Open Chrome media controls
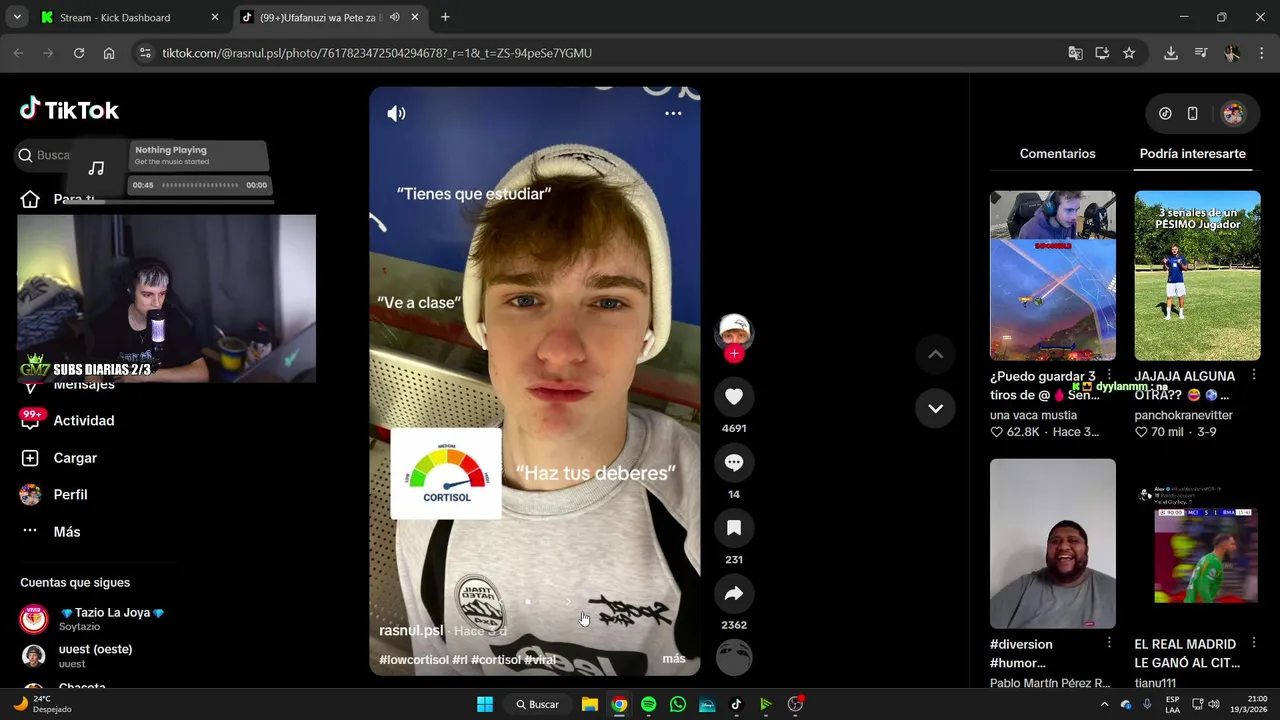The height and width of the screenshot is (720, 1280). click(1201, 53)
